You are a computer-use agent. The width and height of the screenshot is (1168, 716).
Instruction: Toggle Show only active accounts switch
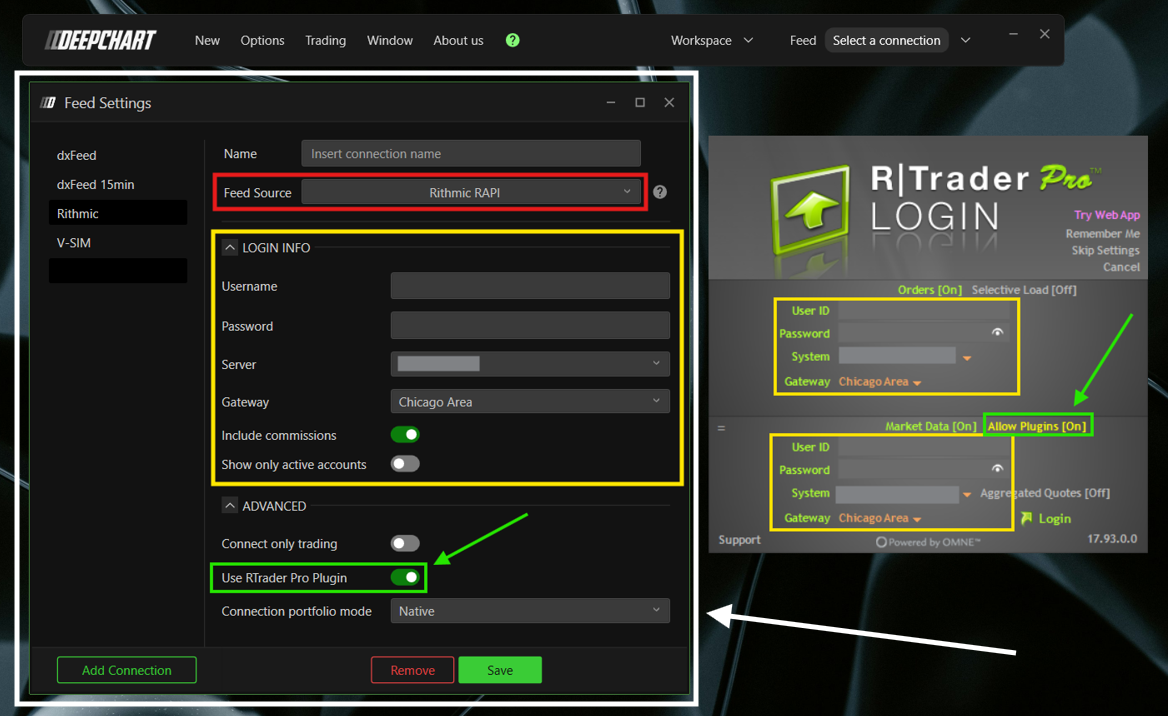click(x=405, y=464)
